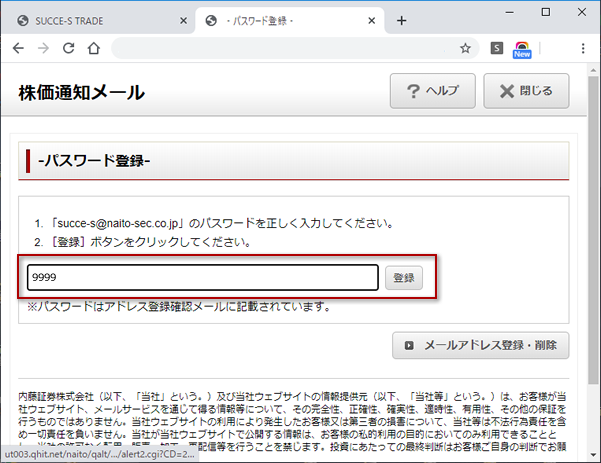Open a new browser tab
The image size is (601, 463).
(401, 20)
